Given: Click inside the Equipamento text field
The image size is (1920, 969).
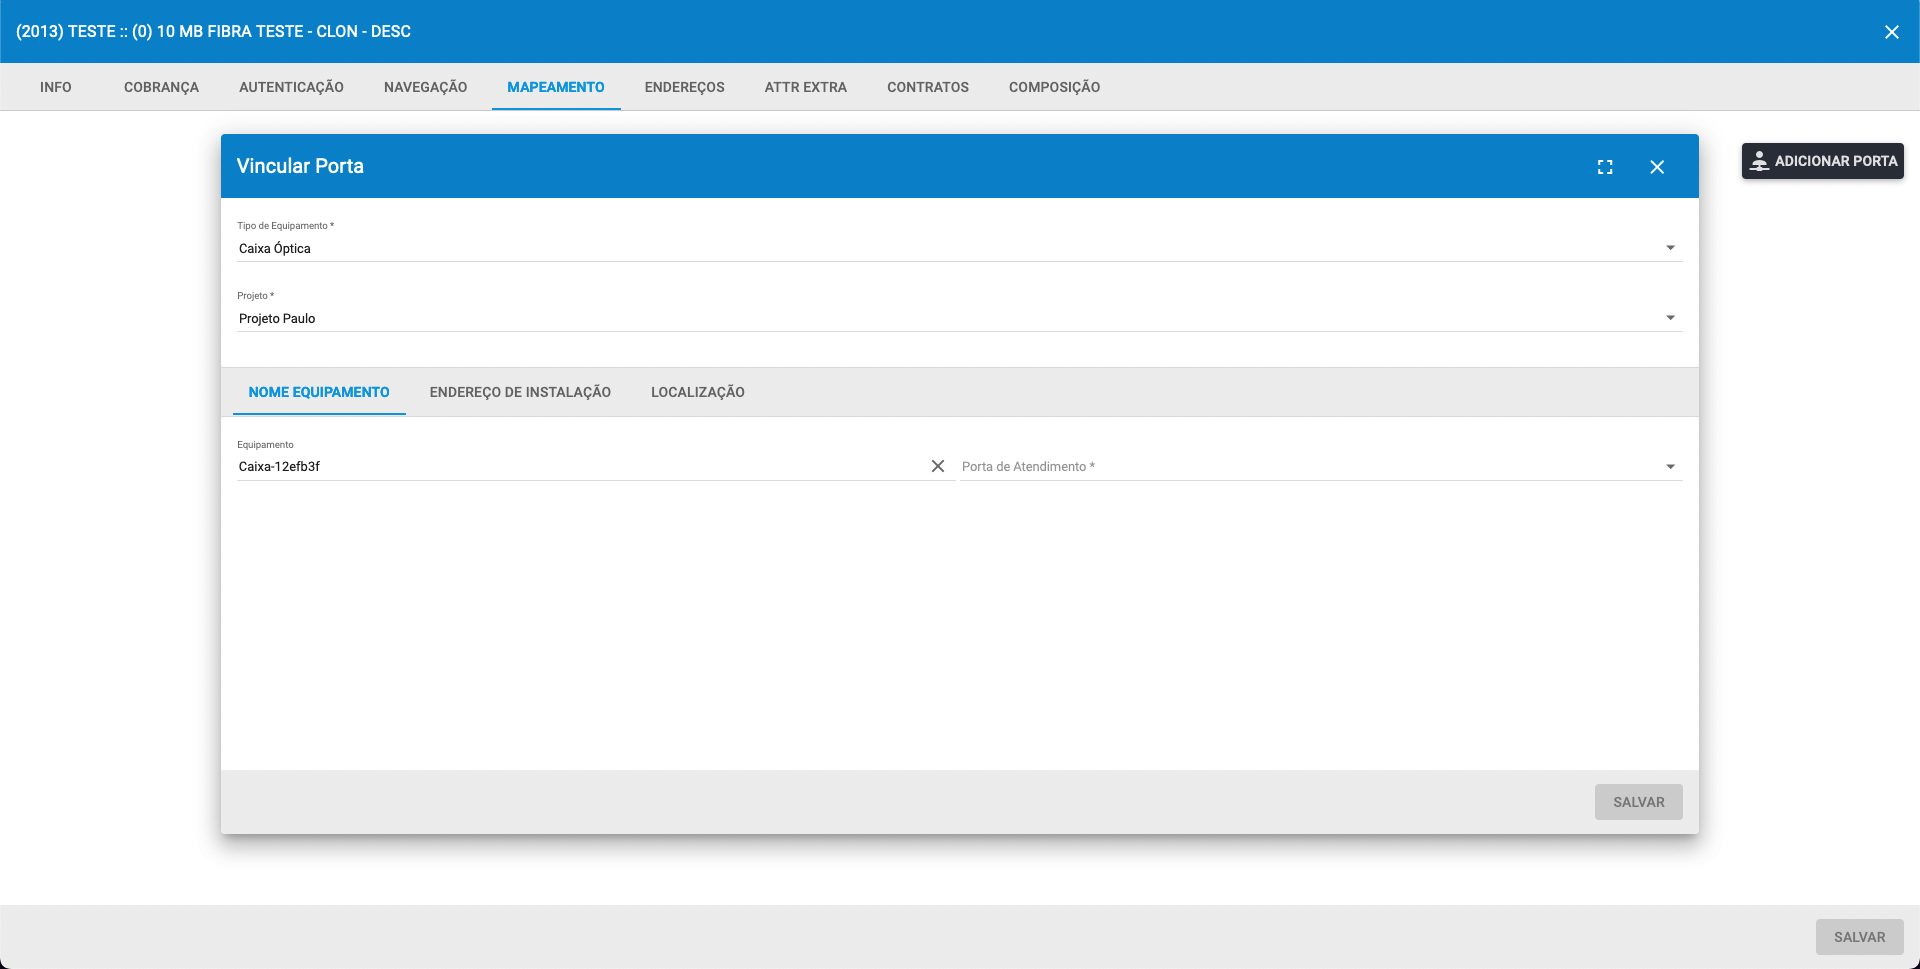Looking at the screenshot, I should 500,466.
